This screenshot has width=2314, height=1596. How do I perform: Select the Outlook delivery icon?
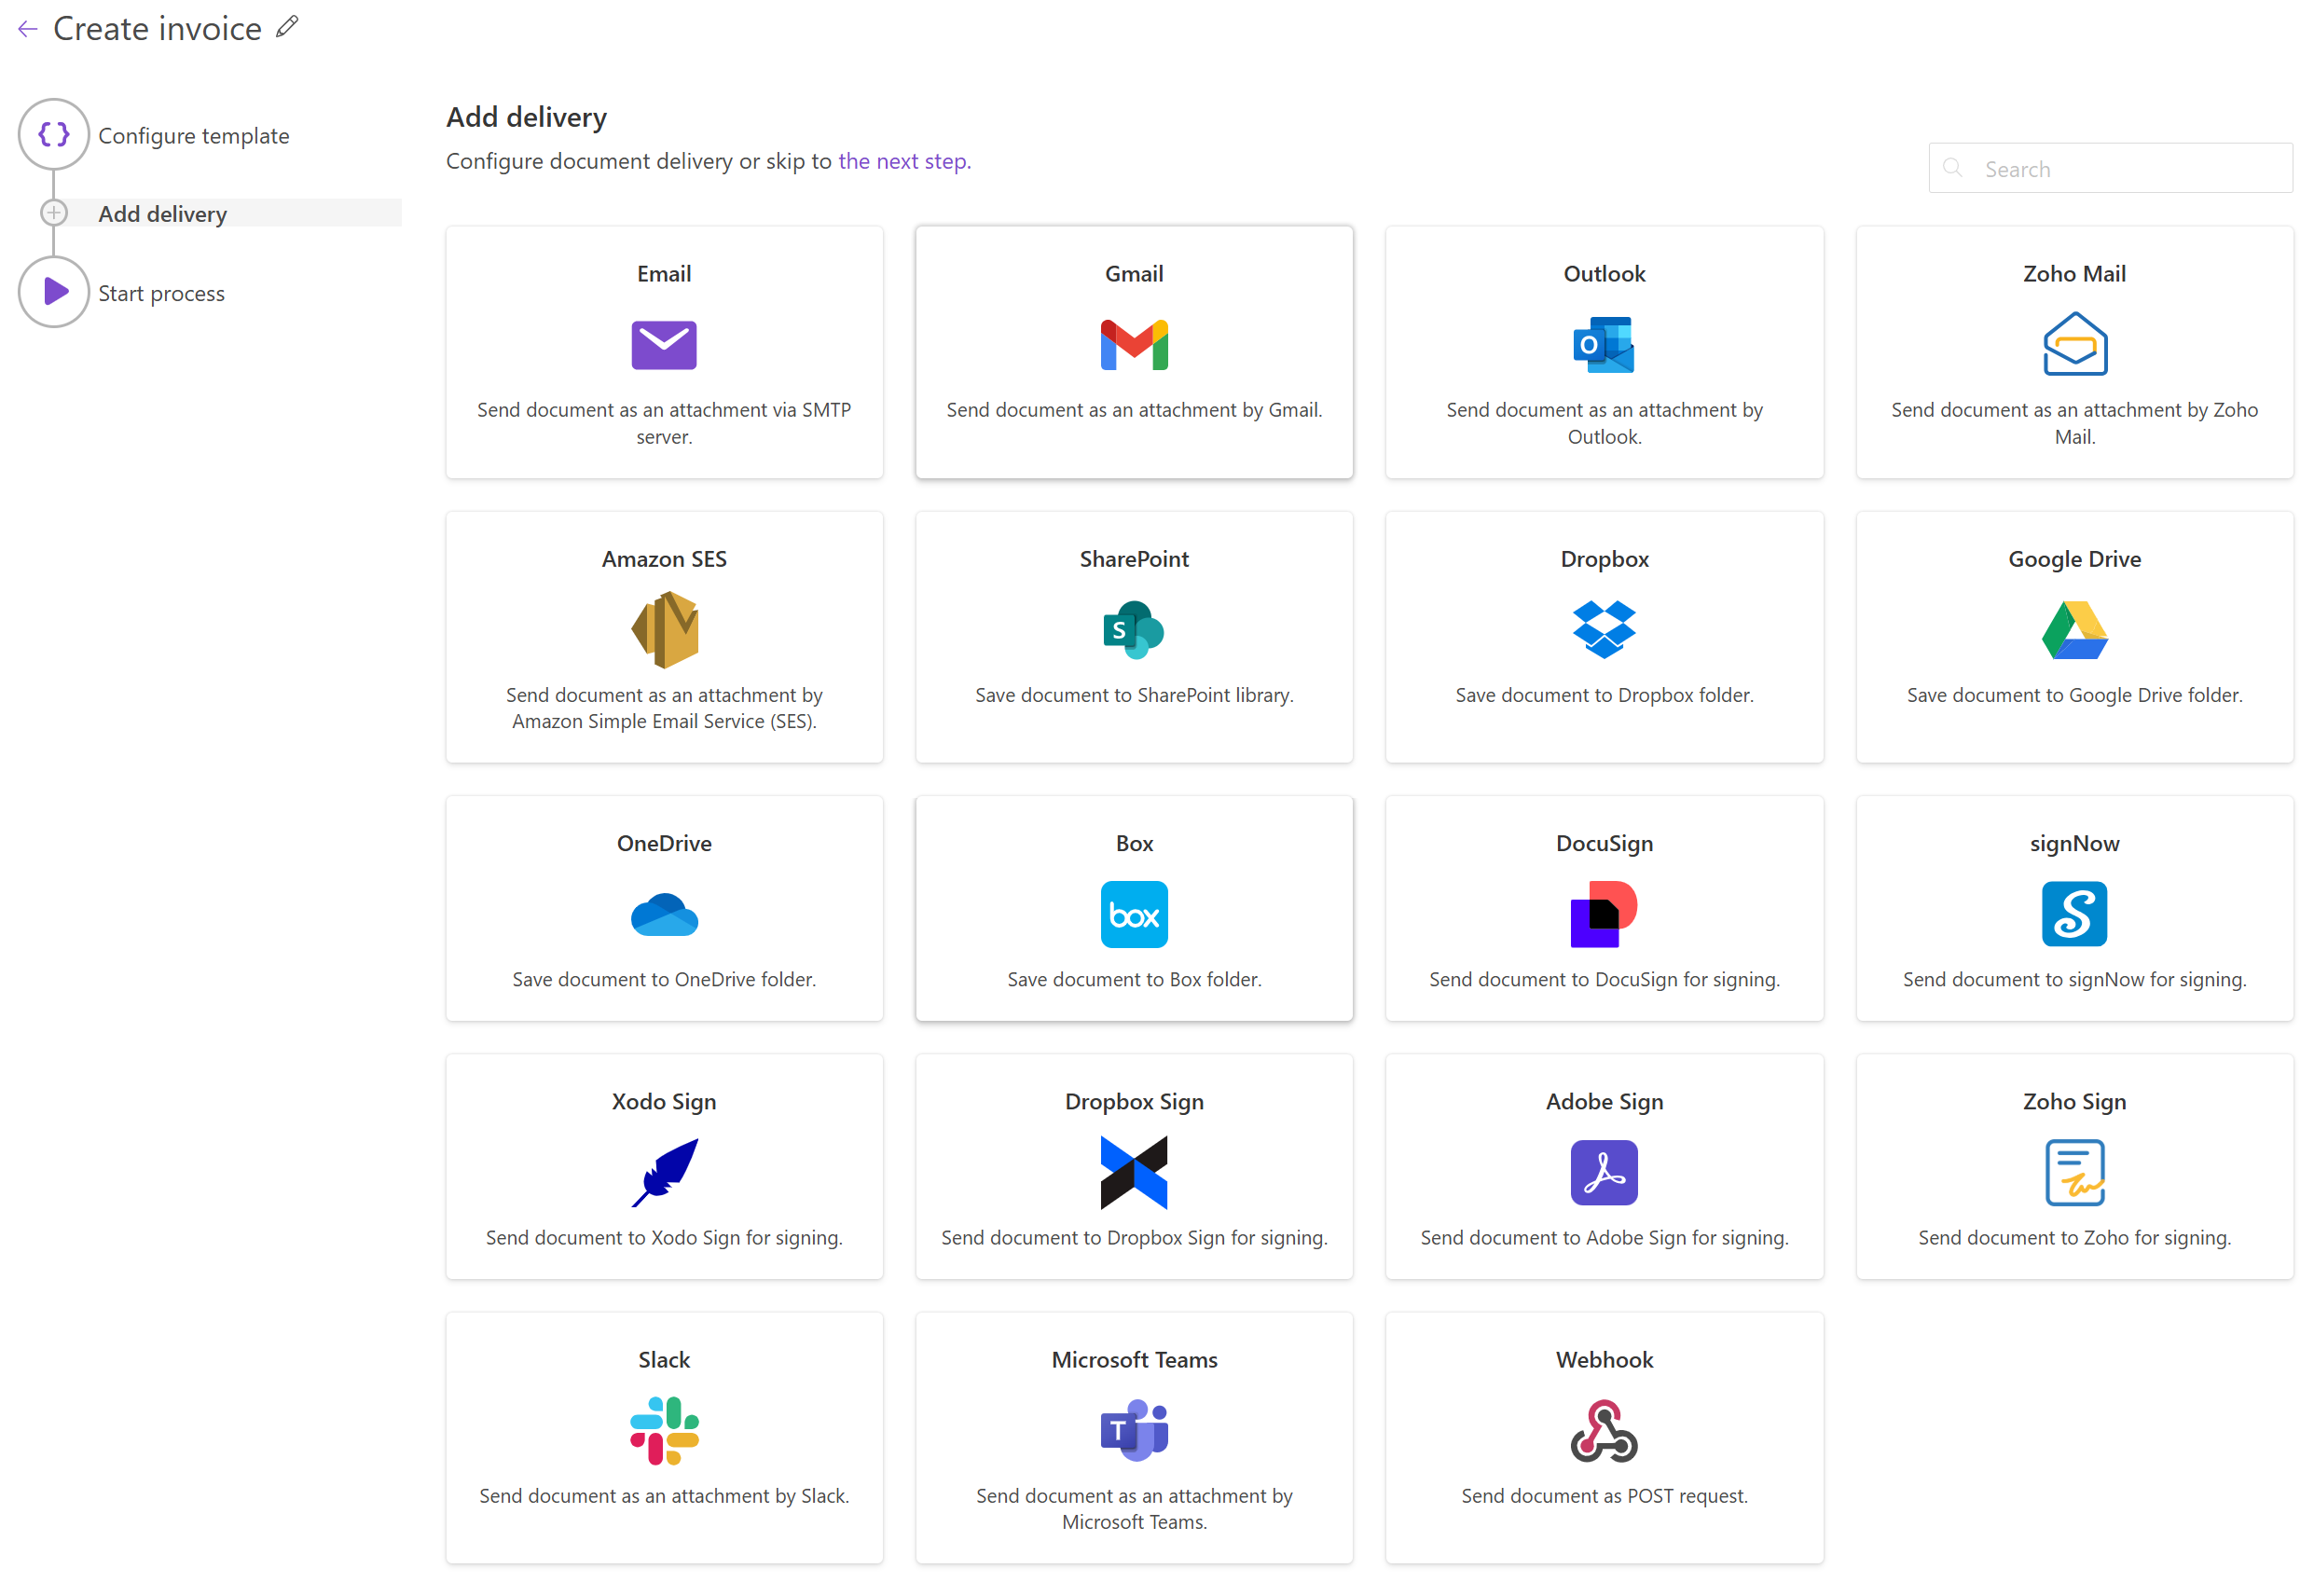(1603, 345)
